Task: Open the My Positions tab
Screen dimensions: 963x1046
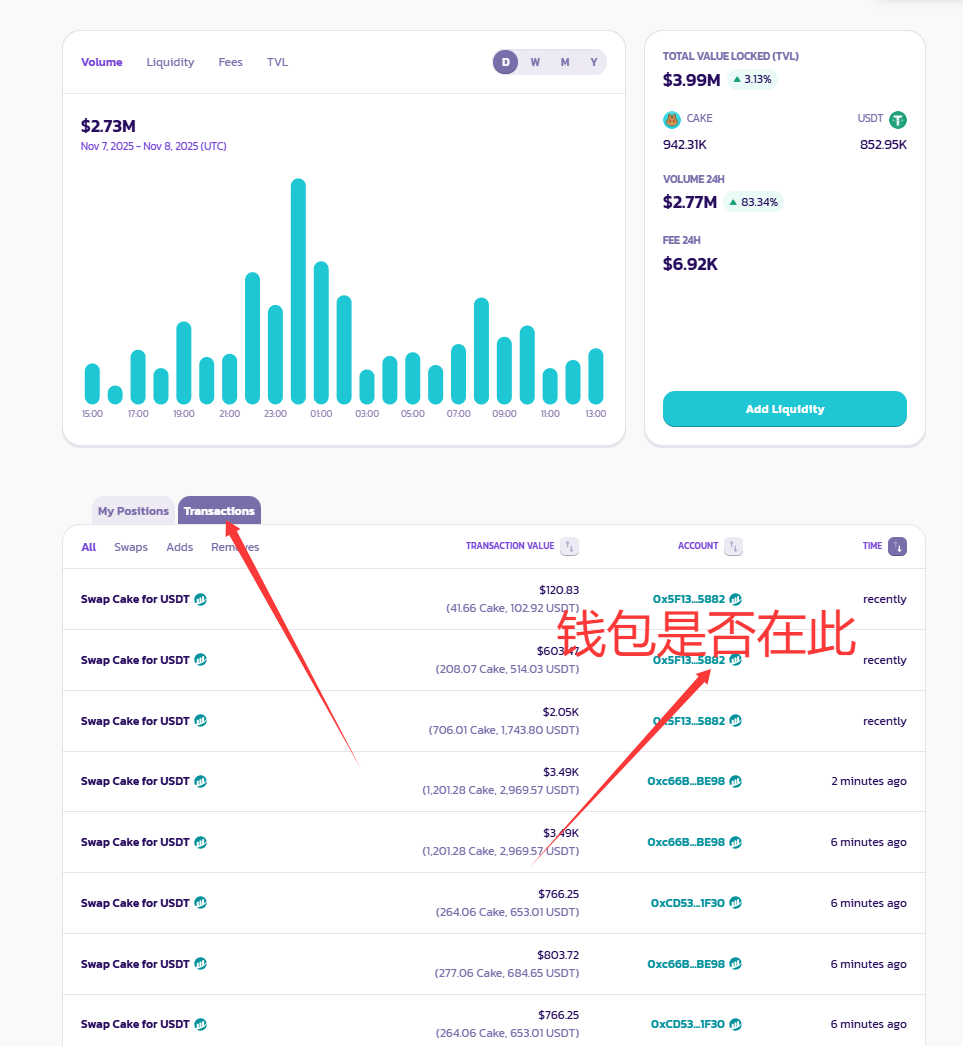Action: tap(133, 511)
